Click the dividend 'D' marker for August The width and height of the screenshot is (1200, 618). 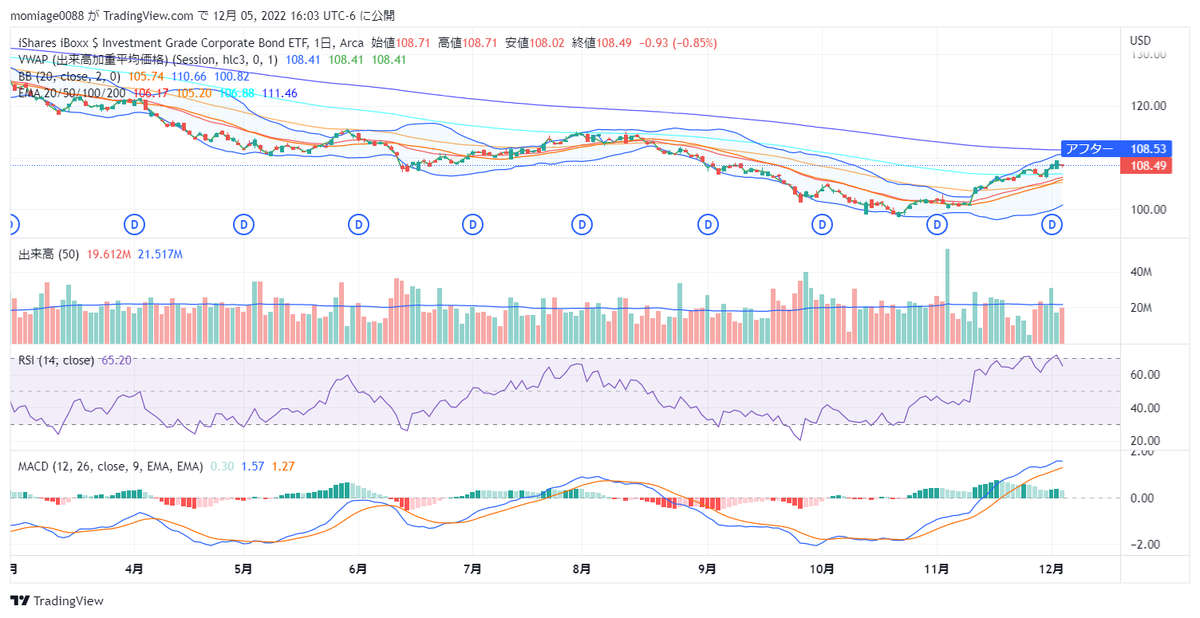[x=581, y=224]
